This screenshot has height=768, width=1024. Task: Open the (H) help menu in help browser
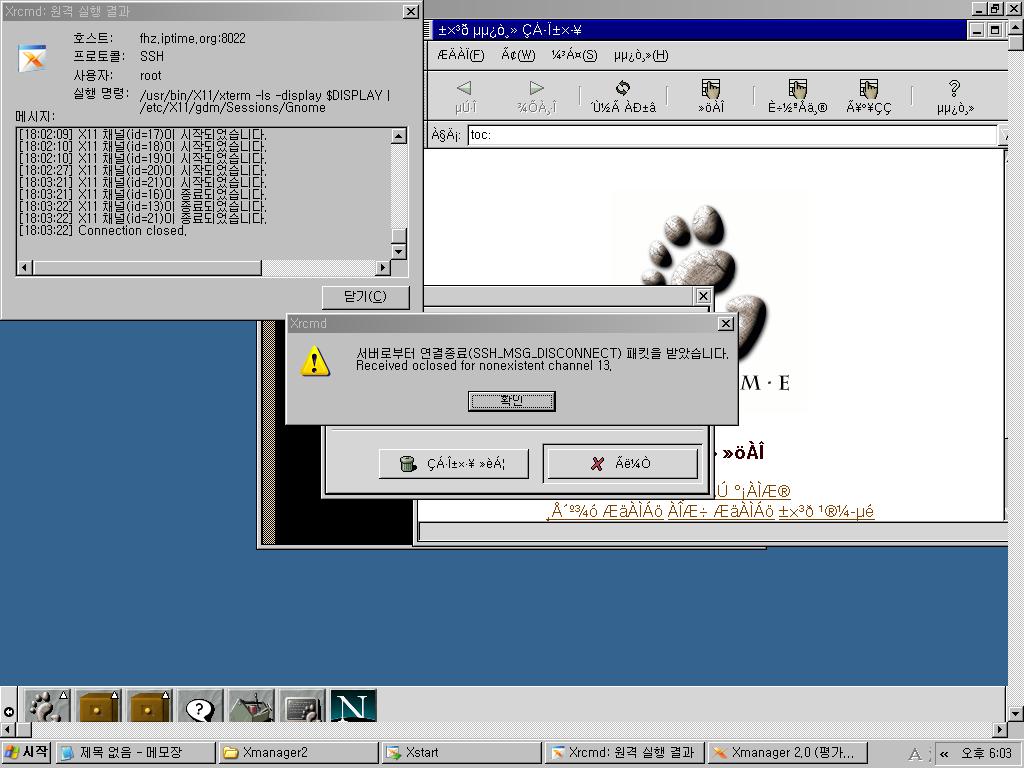point(641,55)
